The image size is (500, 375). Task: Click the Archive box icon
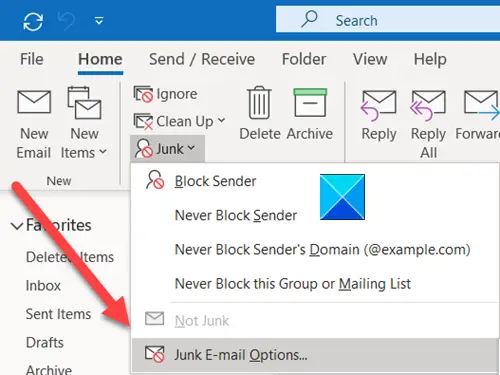pos(310,102)
